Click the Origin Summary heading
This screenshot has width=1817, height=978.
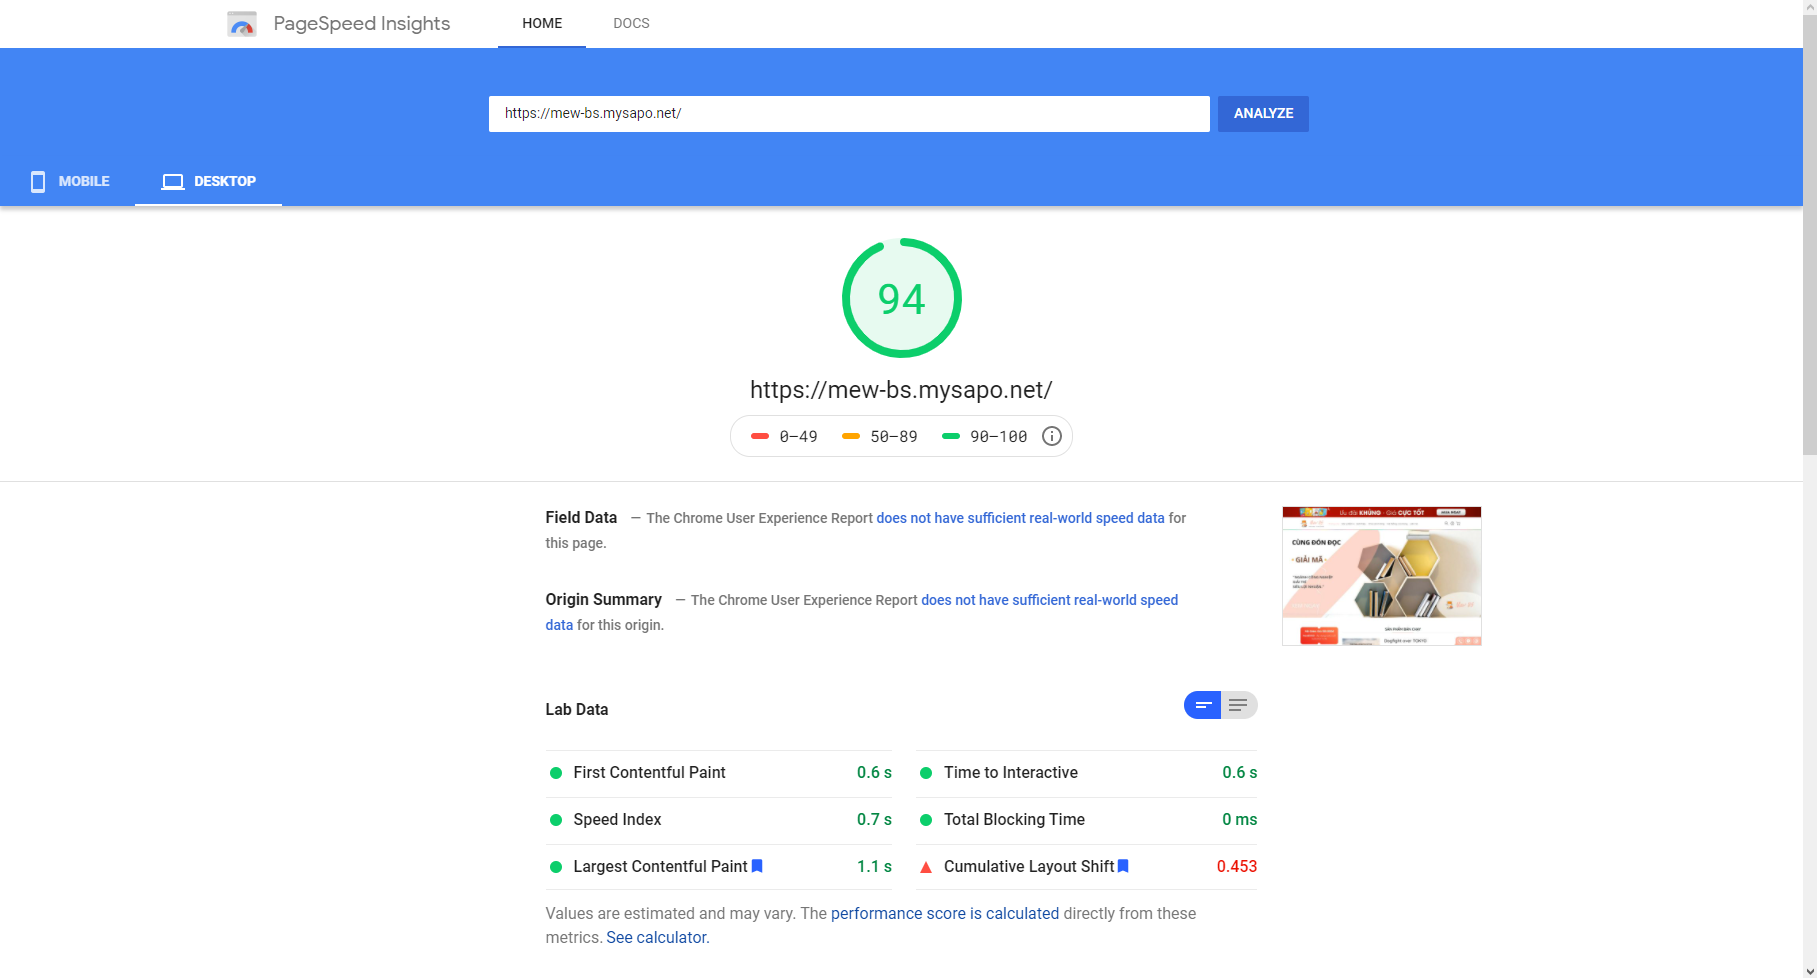(x=603, y=600)
